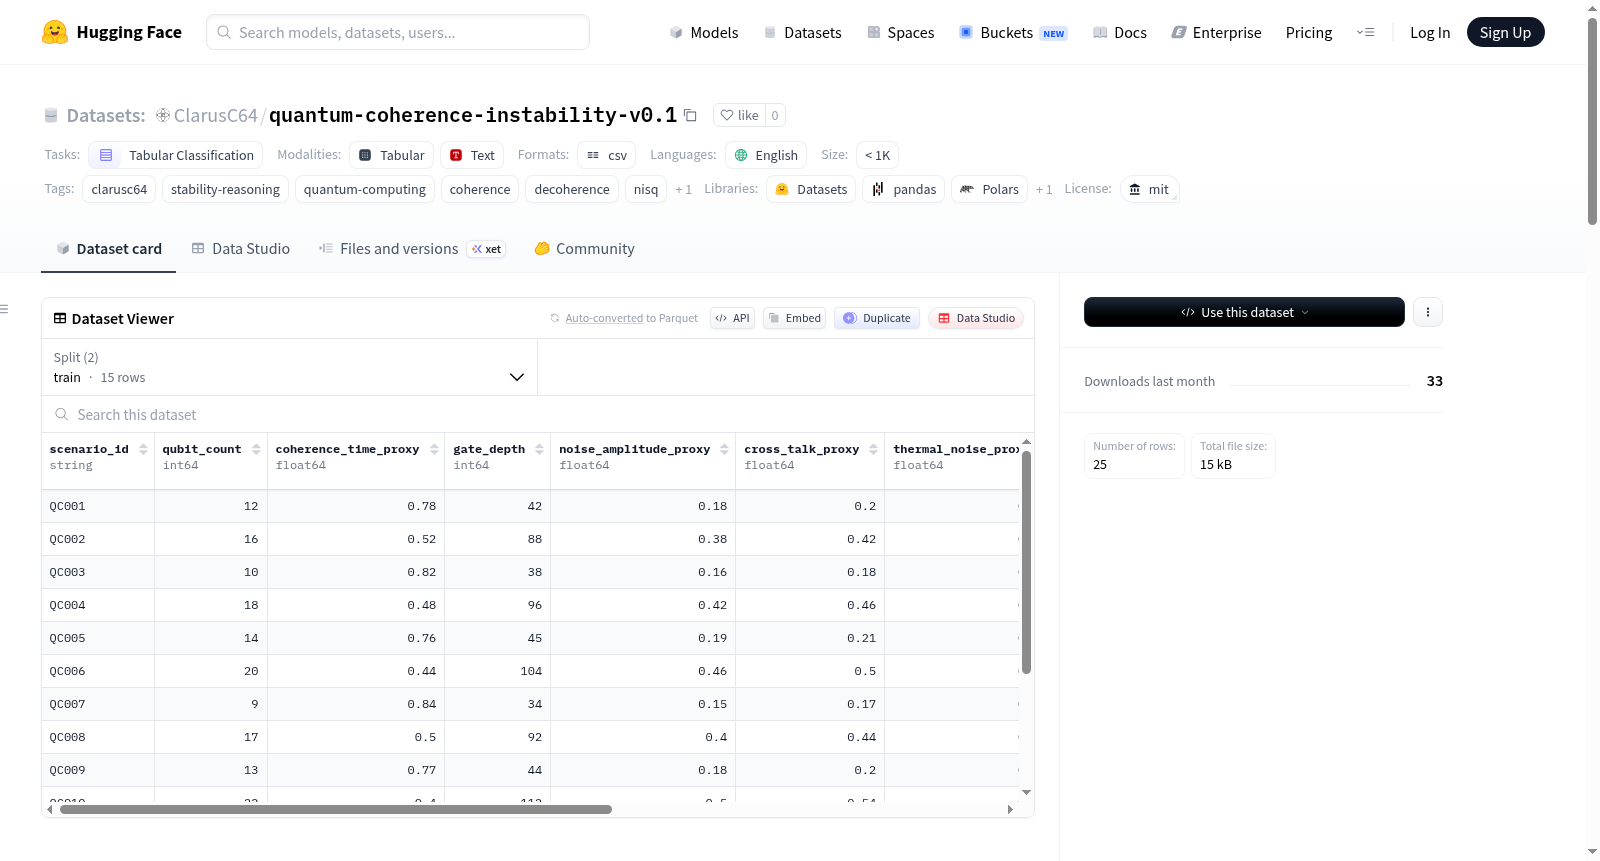Open Data Studio from viewer header
1600x861 pixels.
975,318
